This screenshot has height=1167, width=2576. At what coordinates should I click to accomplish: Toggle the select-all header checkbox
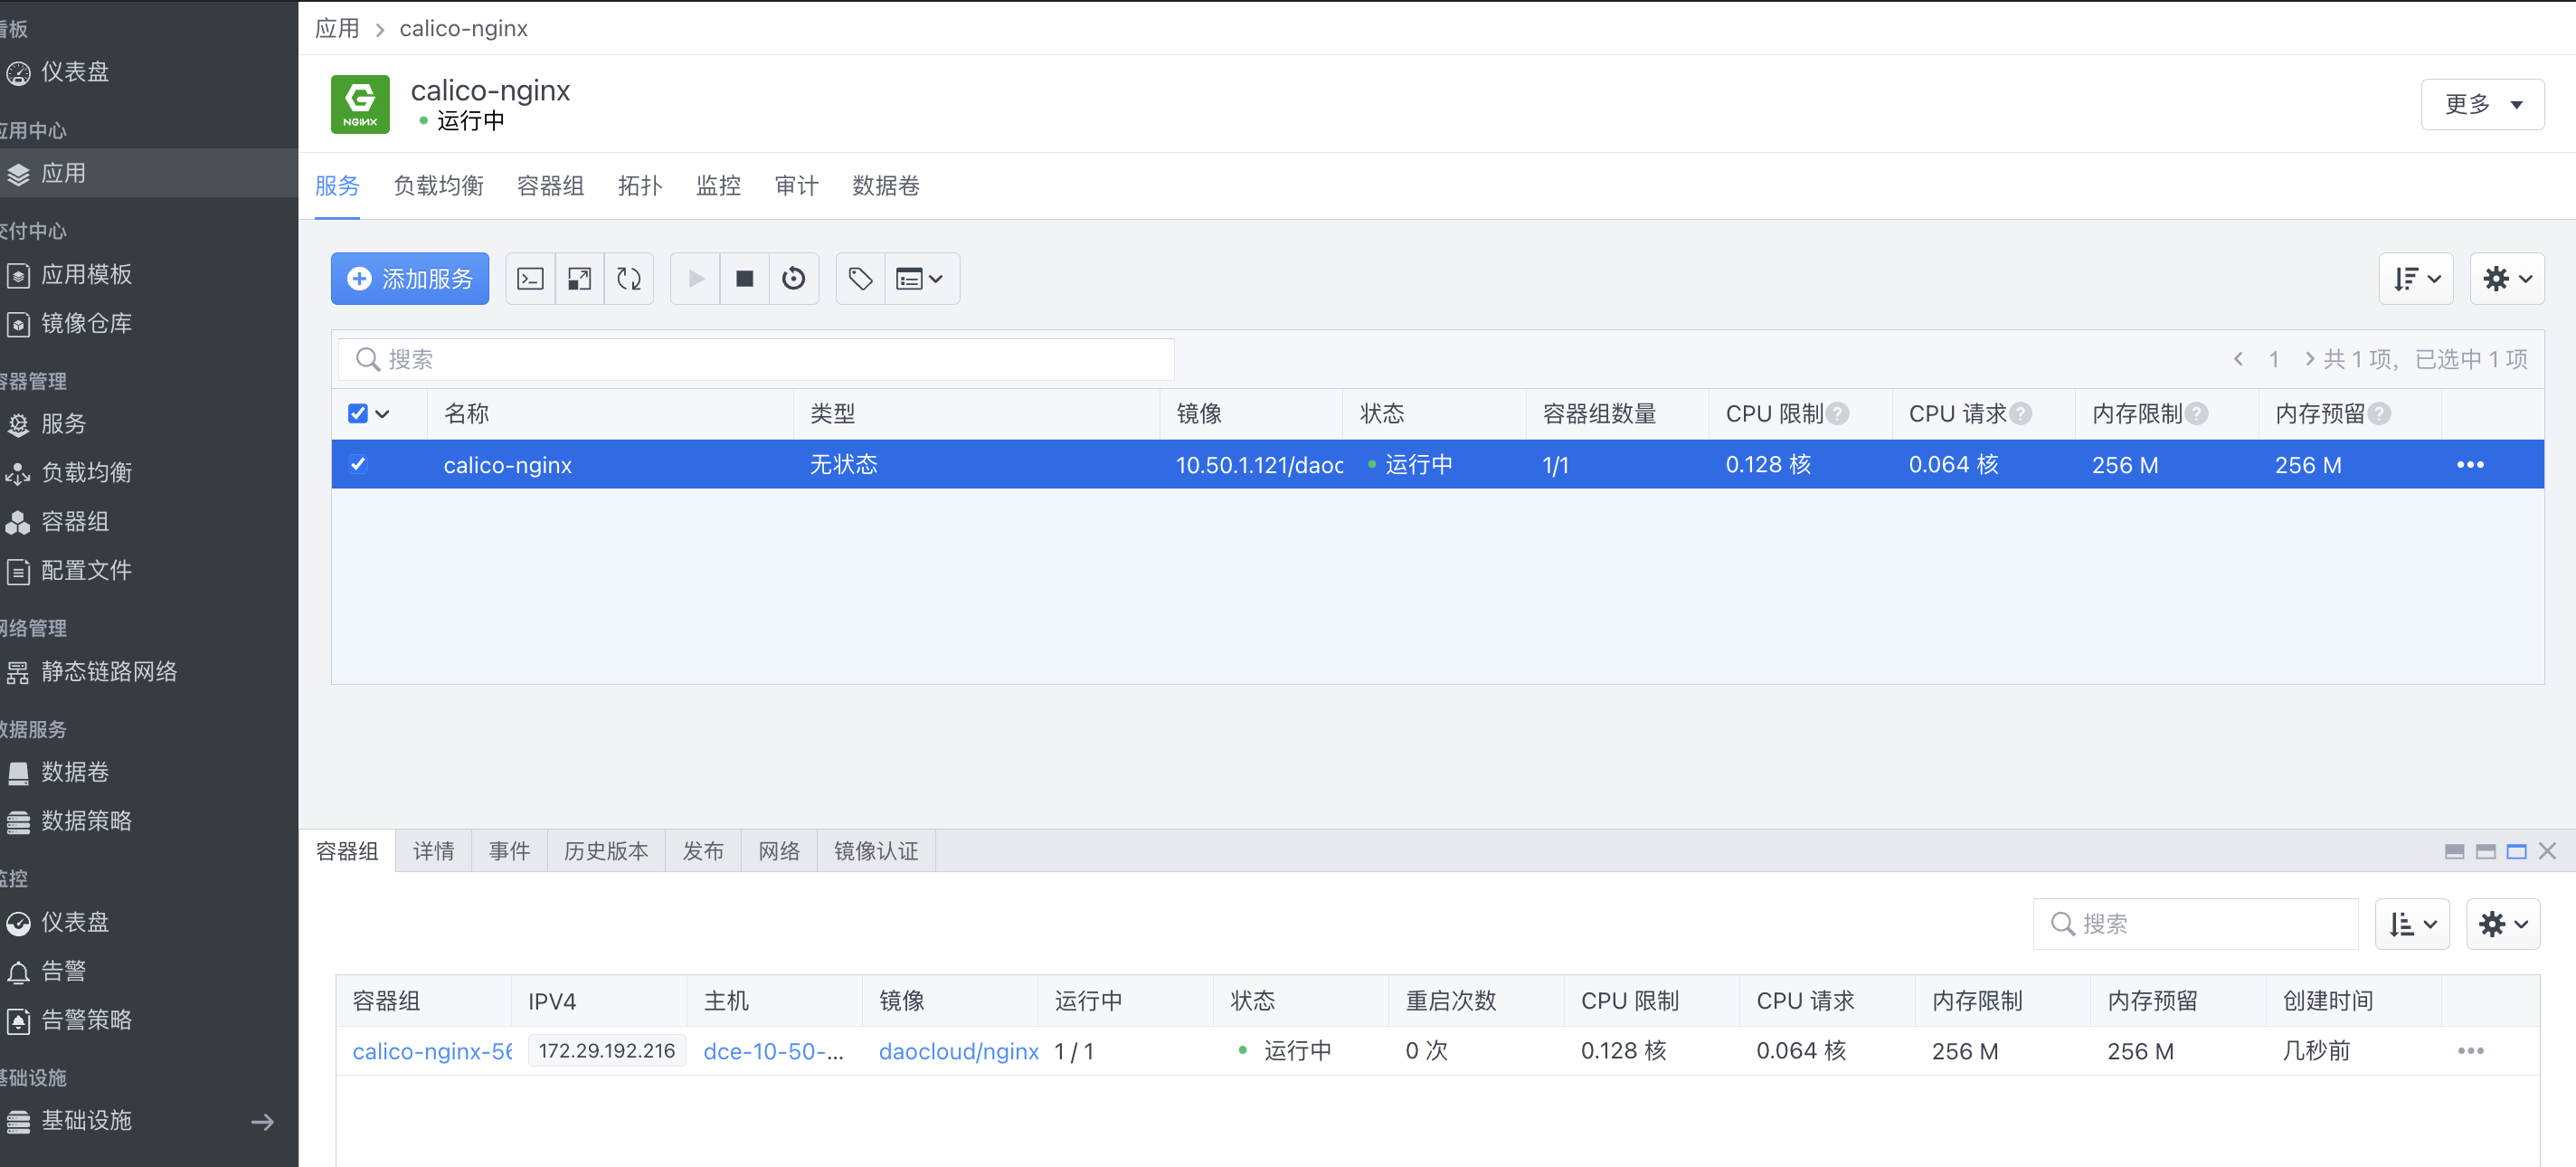pyautogui.click(x=358, y=414)
